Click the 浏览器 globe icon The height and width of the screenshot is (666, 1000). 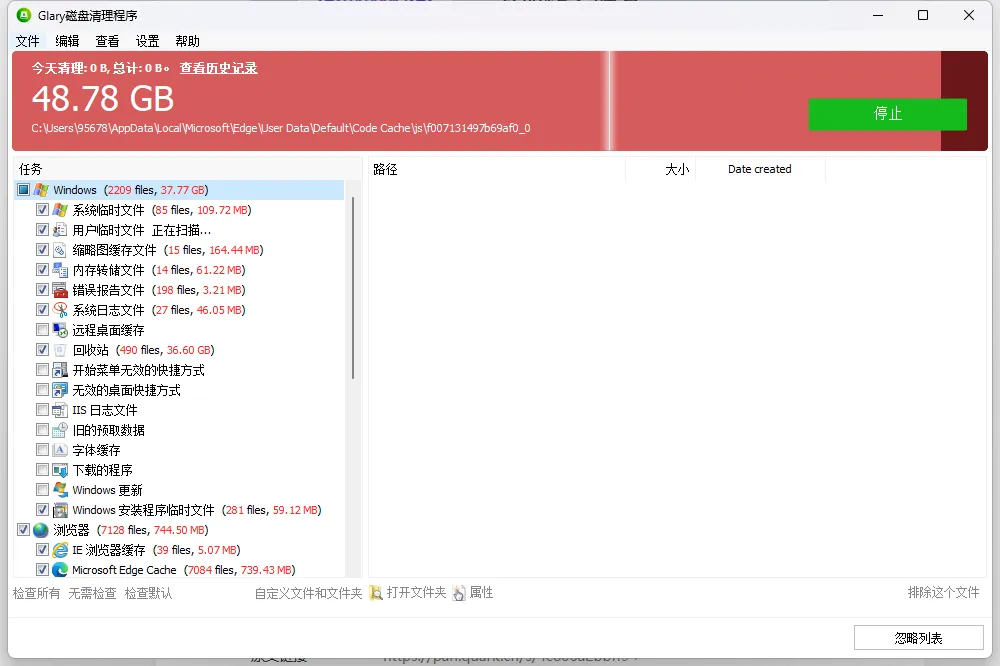pos(41,530)
